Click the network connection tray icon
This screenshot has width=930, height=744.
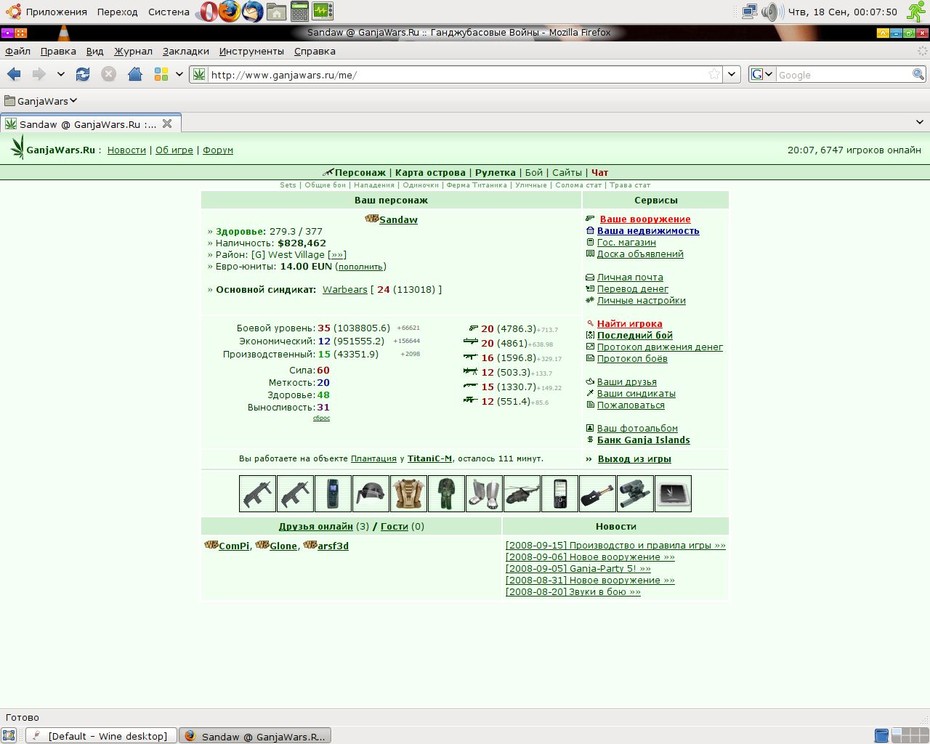coord(750,11)
